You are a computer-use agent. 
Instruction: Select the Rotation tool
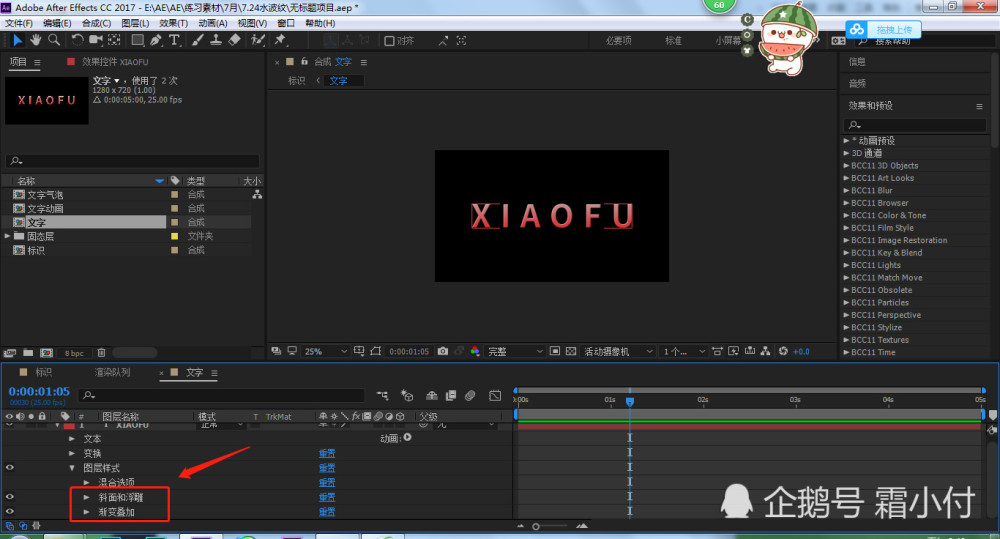77,40
